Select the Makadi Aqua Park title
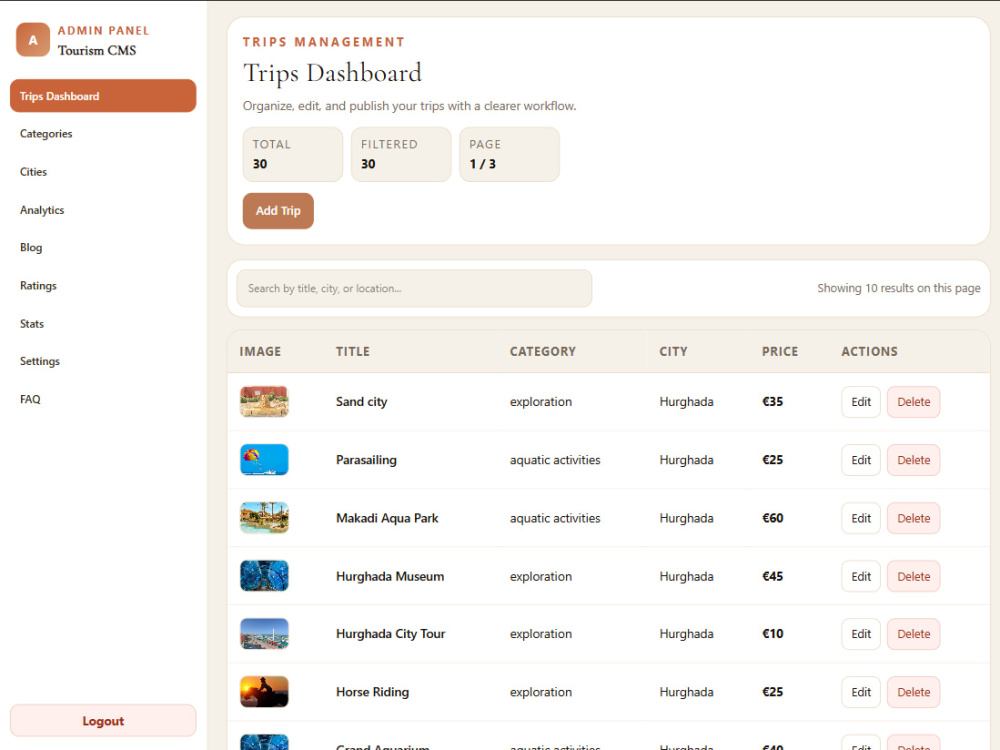Screen dimensions: 1000x750 387,518
